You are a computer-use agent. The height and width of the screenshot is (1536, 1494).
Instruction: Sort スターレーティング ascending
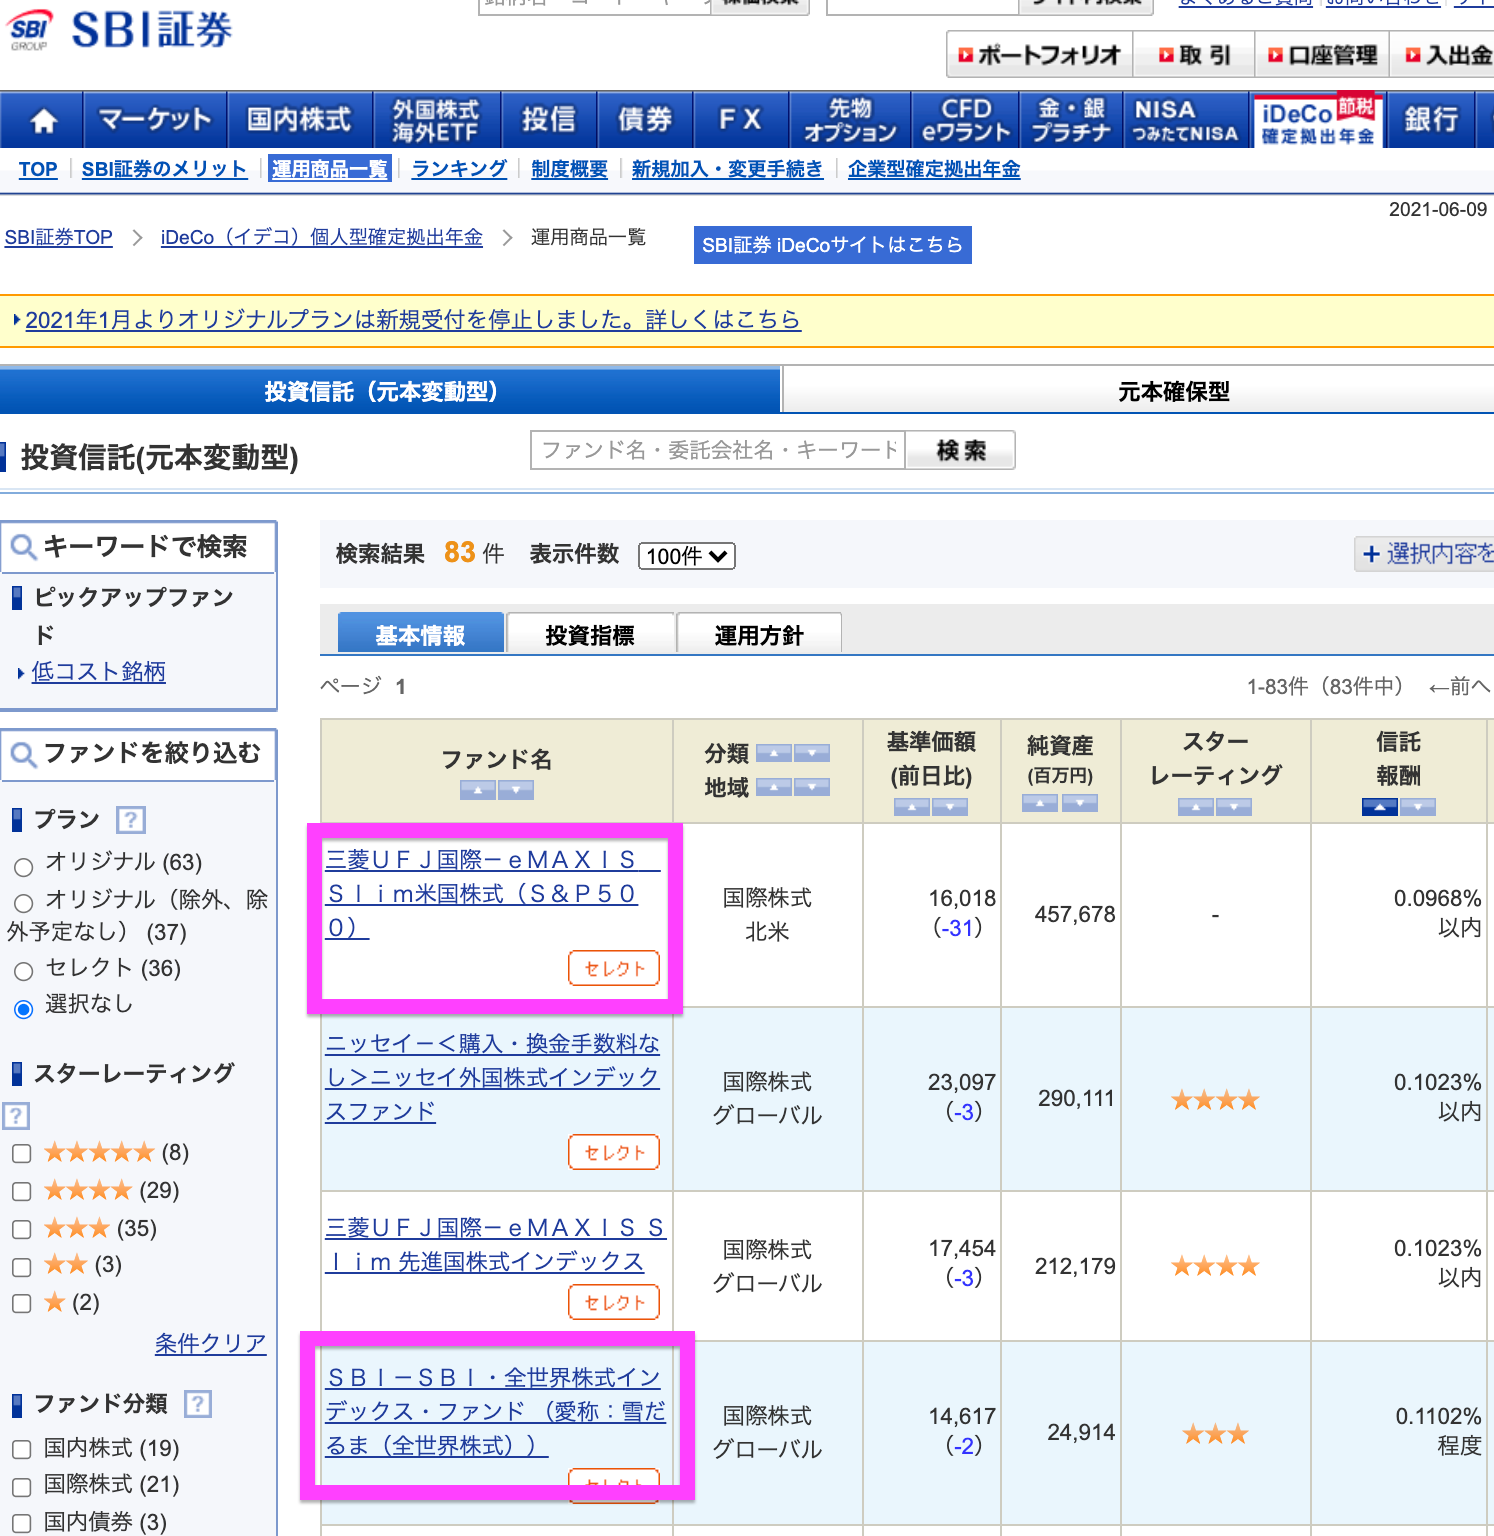tap(1196, 807)
